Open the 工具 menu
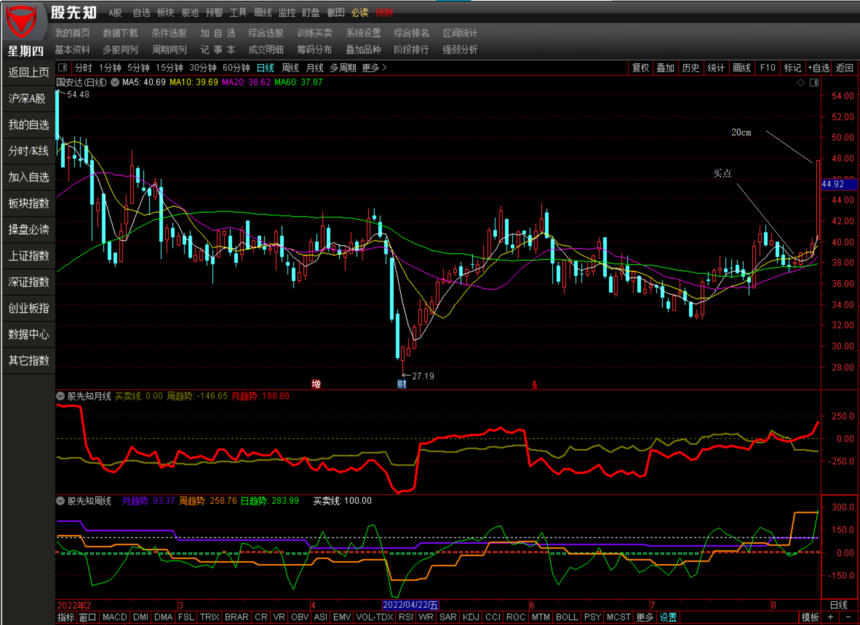860x625 pixels. coord(238,13)
